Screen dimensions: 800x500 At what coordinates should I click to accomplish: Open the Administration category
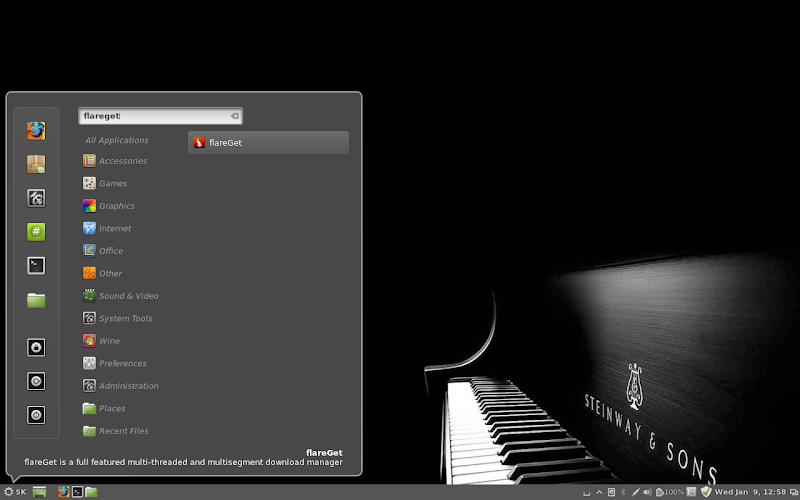click(x=120, y=386)
